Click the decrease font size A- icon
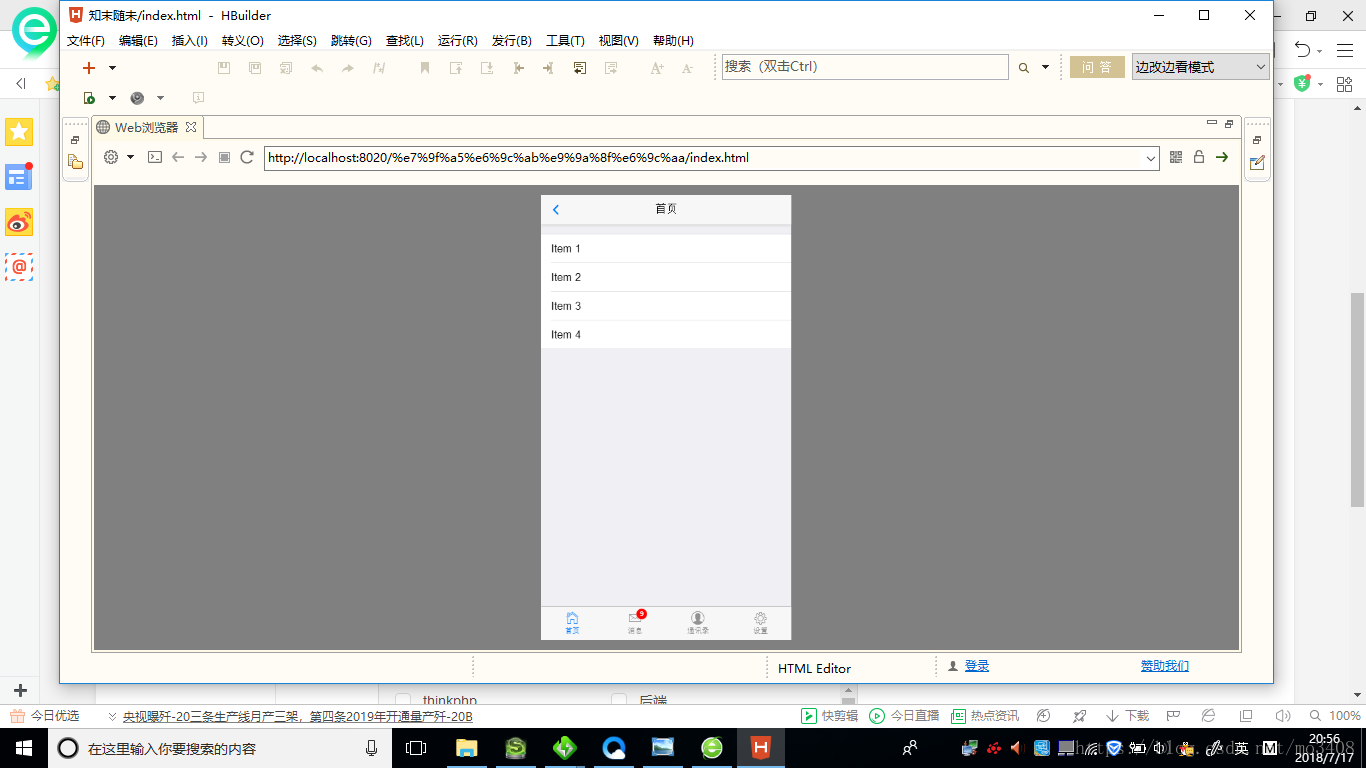 pyautogui.click(x=688, y=68)
